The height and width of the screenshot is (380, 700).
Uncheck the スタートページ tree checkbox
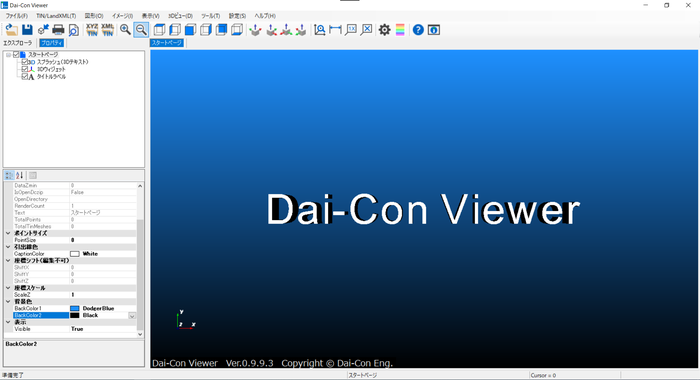[x=16, y=54]
